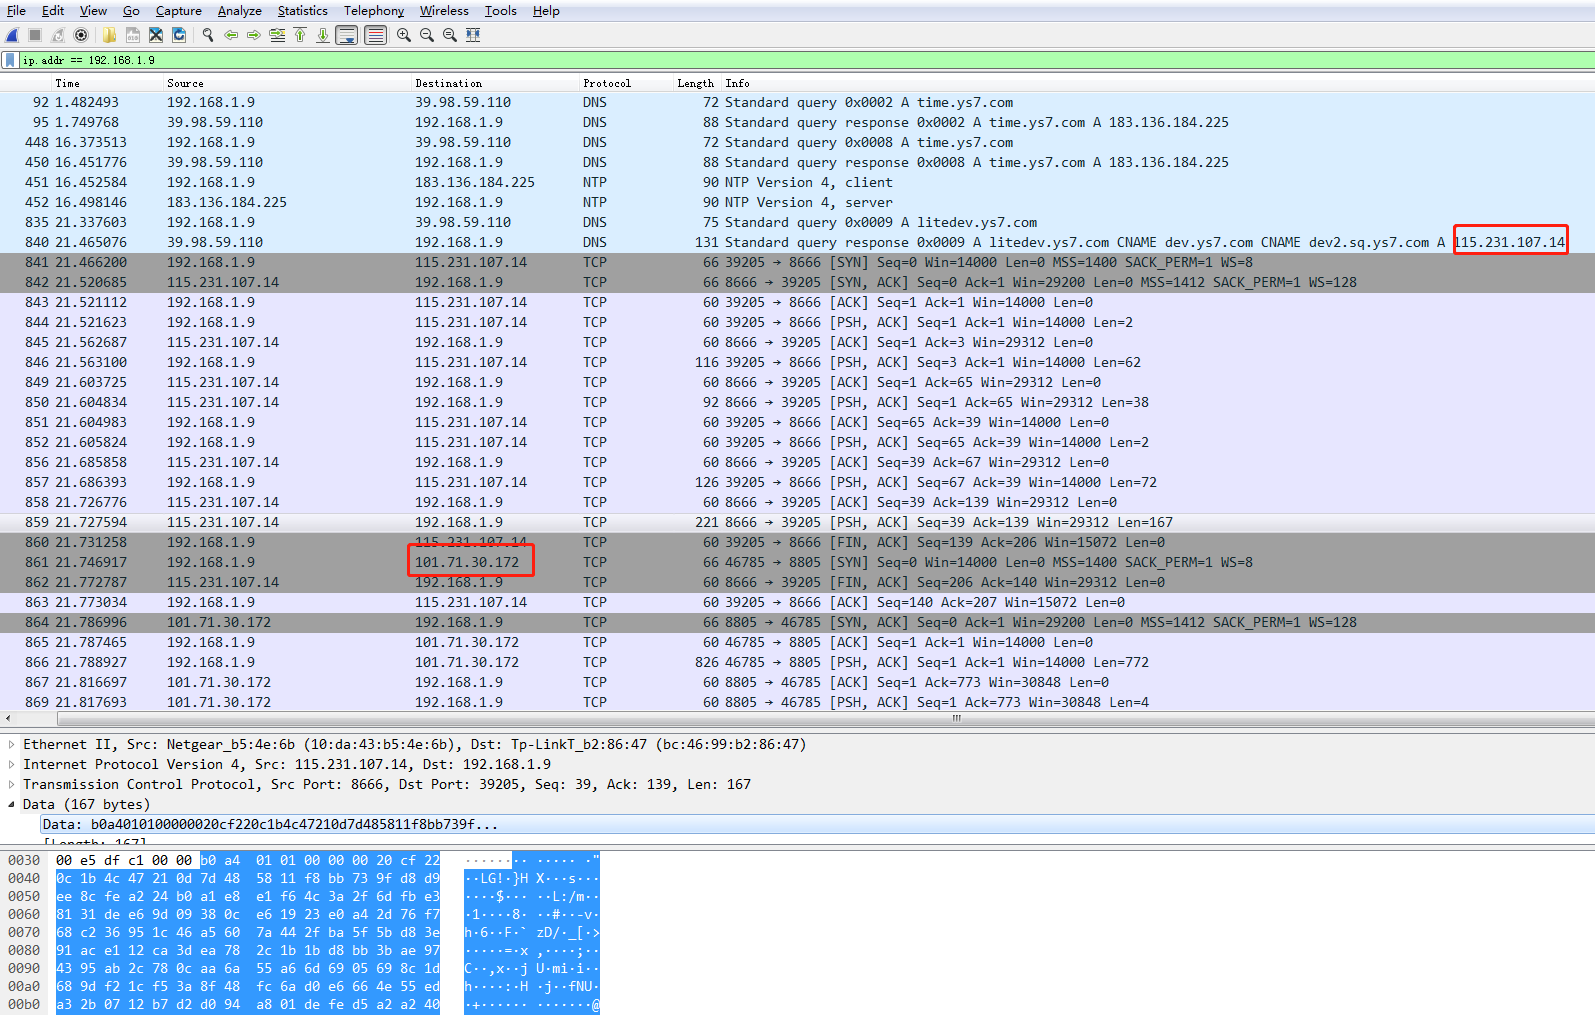Open the Telephony menu
Viewport: 1595px width, 1015px height.
click(x=374, y=11)
